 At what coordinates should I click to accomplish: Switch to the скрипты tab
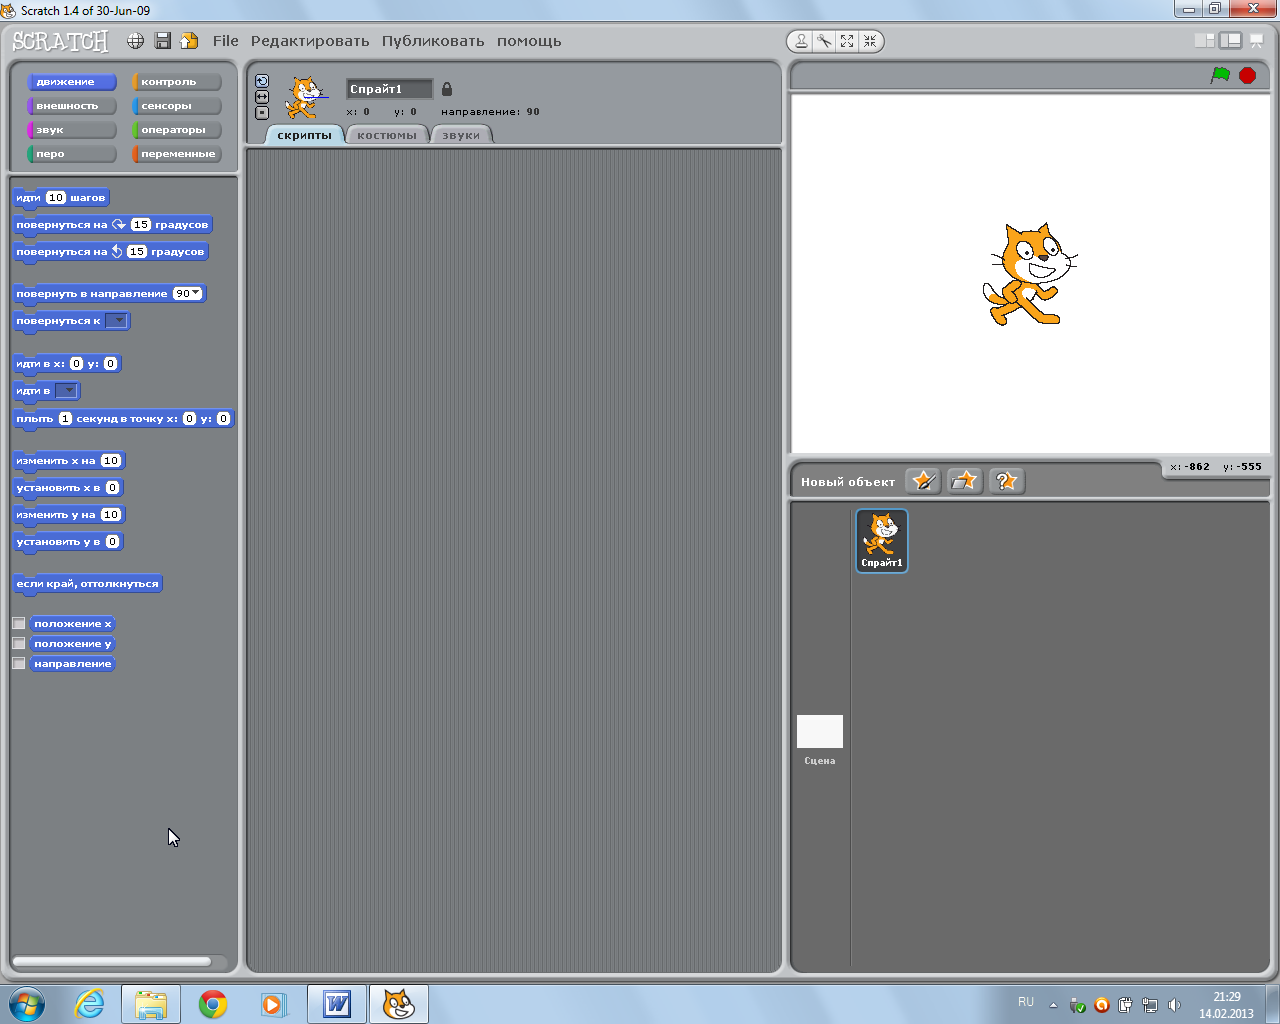click(x=305, y=135)
